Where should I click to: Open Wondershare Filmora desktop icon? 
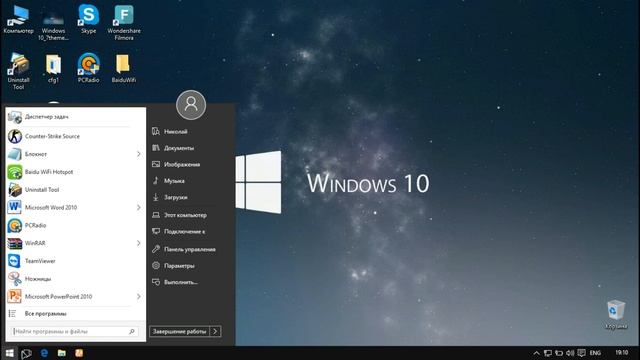pos(124,22)
